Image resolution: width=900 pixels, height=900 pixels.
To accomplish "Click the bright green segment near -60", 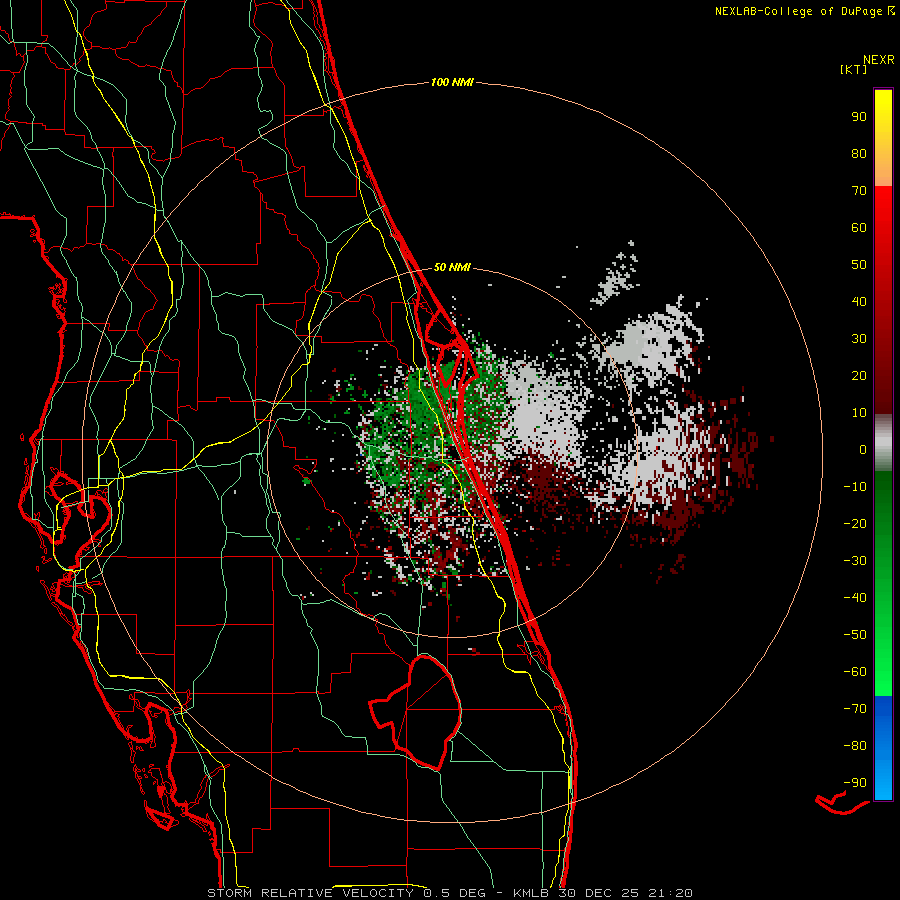I will (x=883, y=672).
